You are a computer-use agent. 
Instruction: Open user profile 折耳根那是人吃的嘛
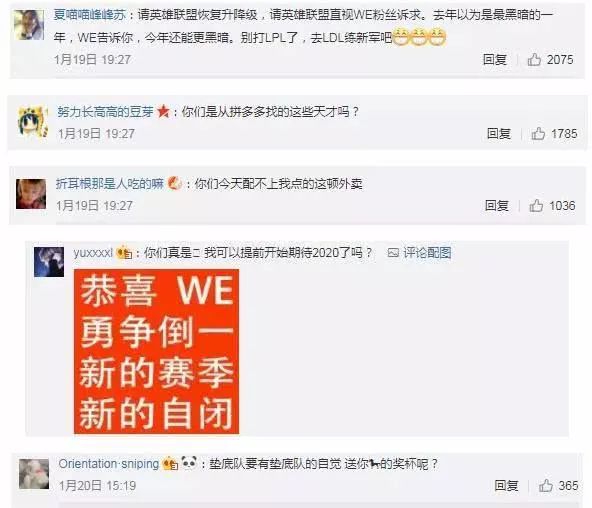click(110, 184)
